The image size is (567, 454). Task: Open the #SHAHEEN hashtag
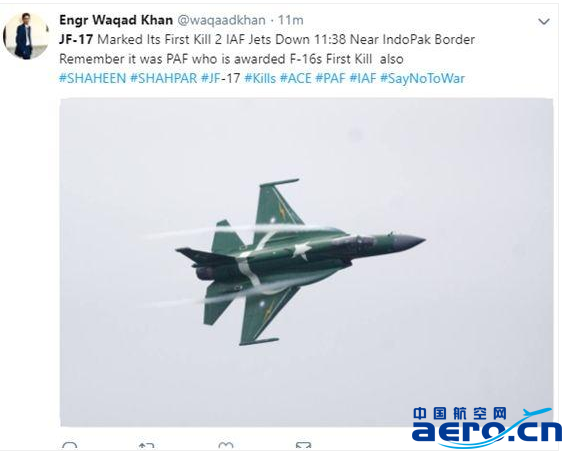coord(93,78)
